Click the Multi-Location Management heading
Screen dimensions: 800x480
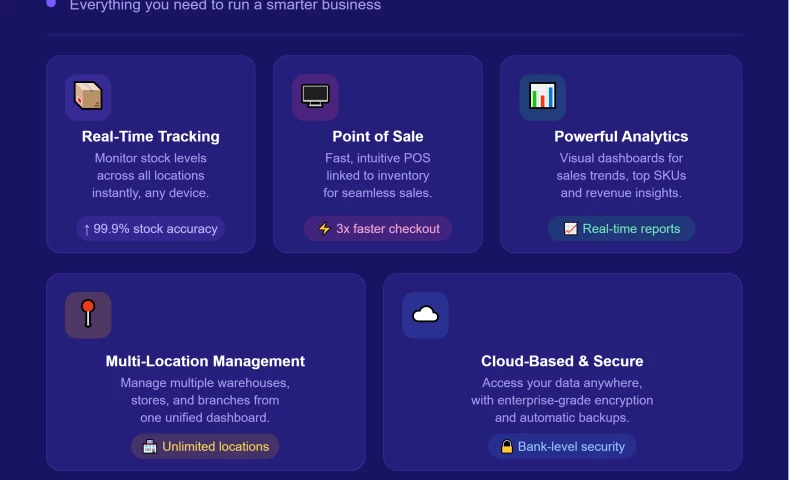[x=205, y=361]
